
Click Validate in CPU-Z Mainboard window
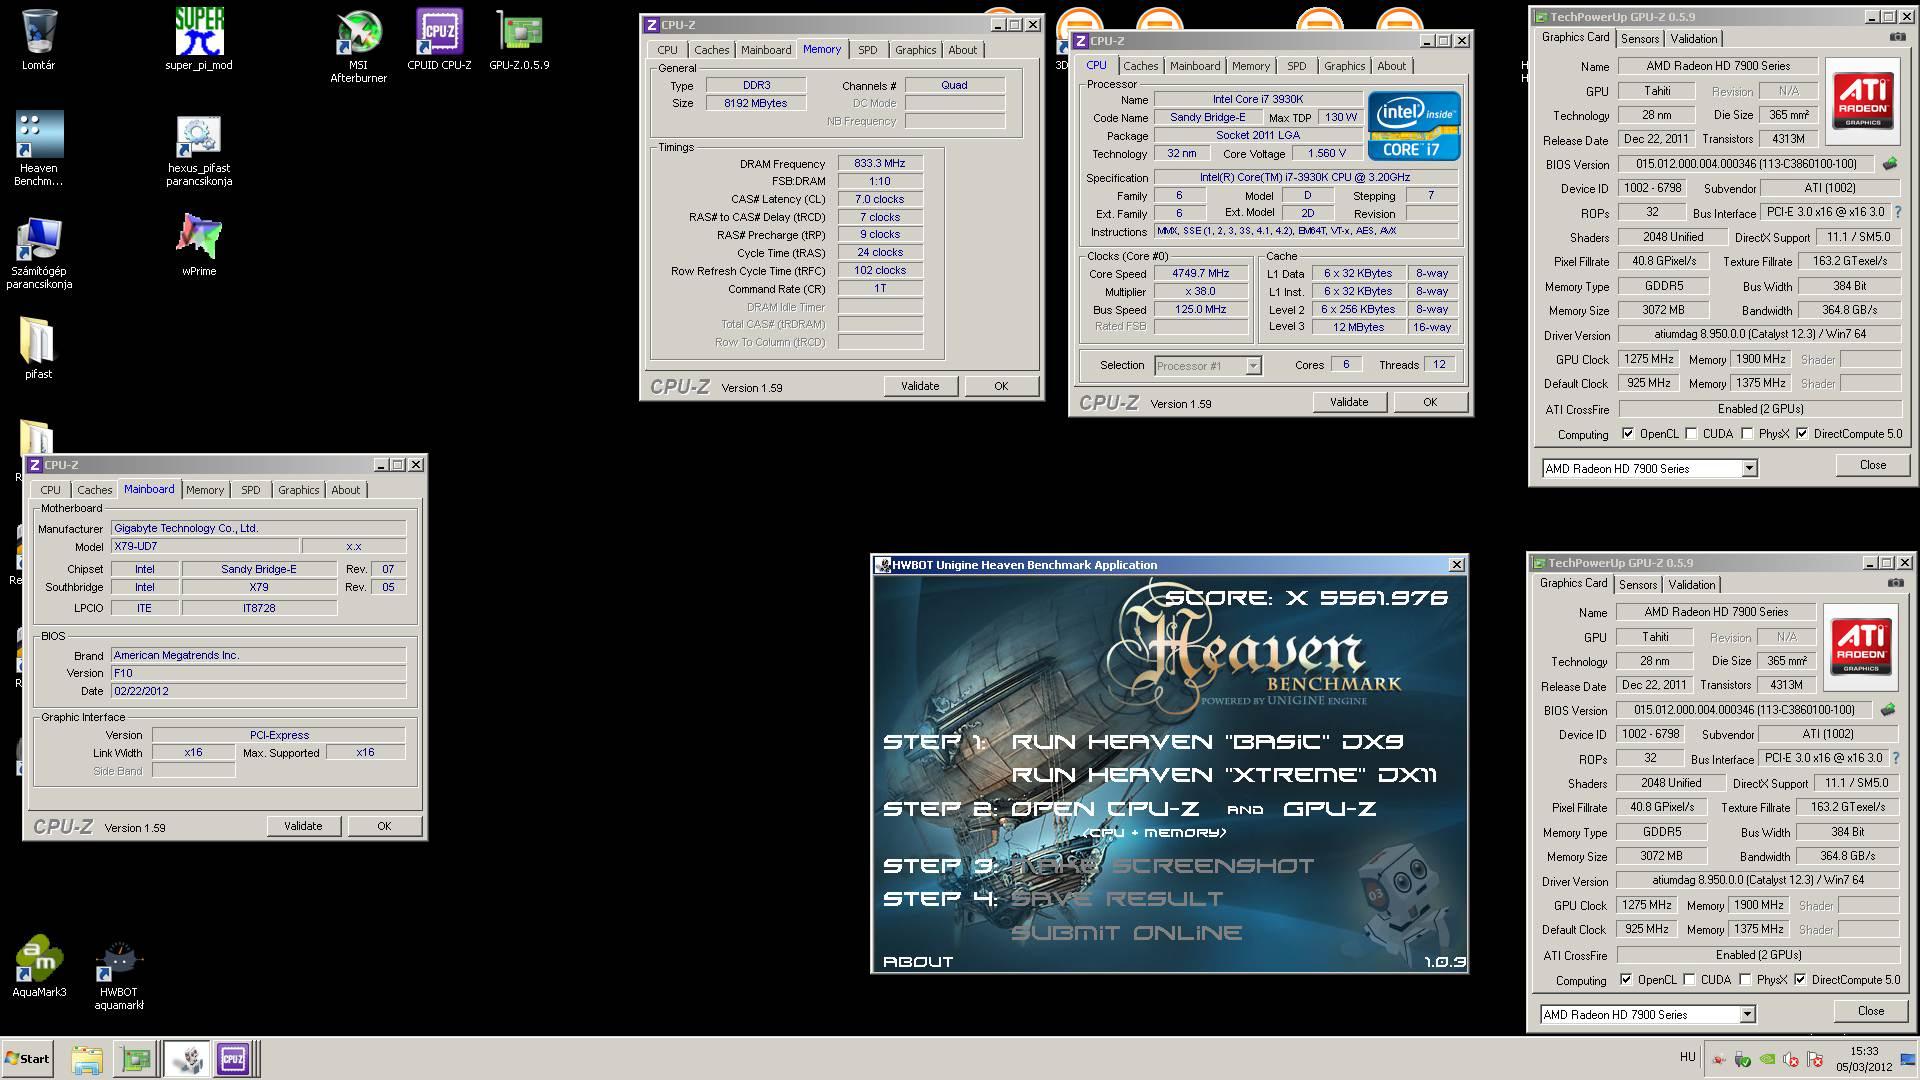(303, 826)
